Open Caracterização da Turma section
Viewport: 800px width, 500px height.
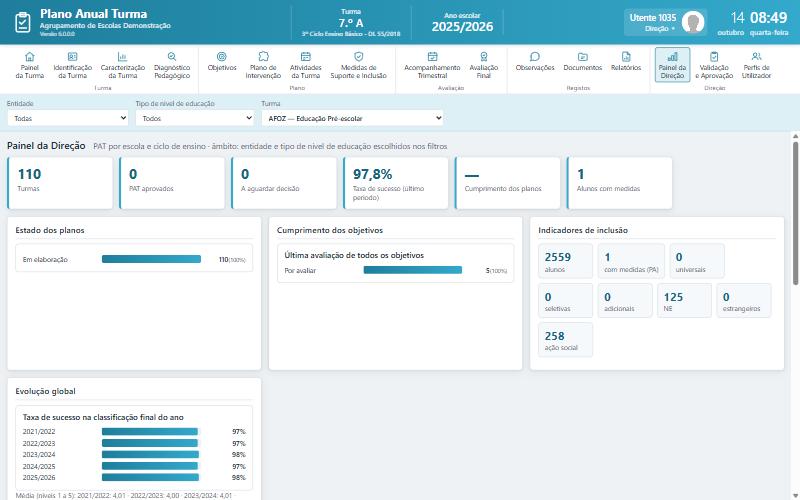coord(122,65)
